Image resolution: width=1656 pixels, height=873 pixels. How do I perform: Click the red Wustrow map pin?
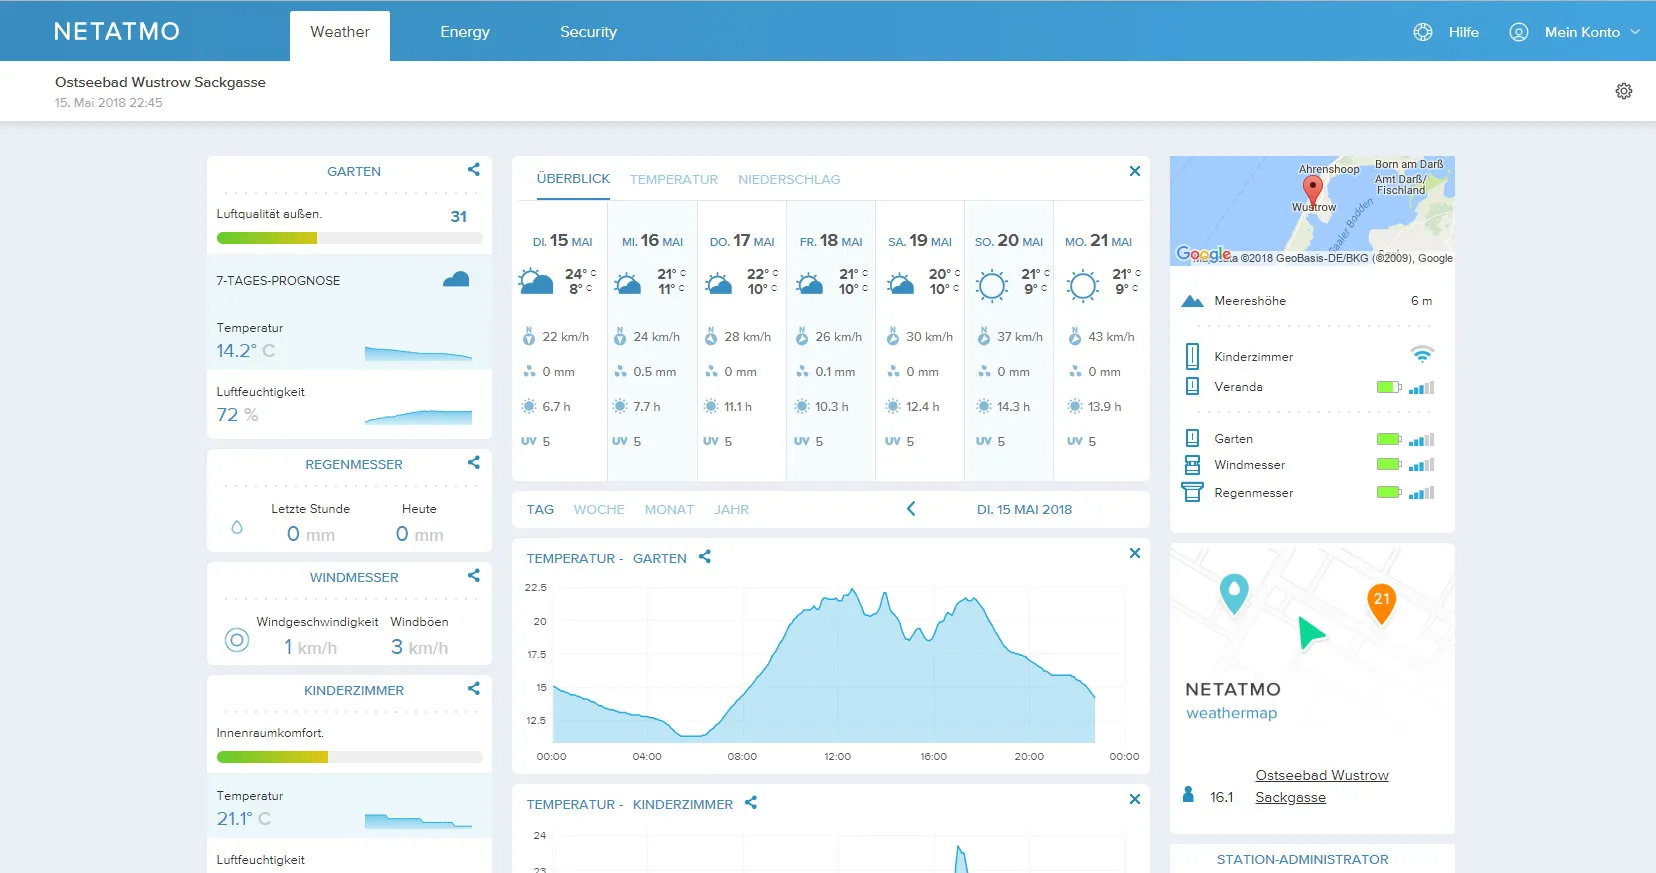pyautogui.click(x=1312, y=189)
